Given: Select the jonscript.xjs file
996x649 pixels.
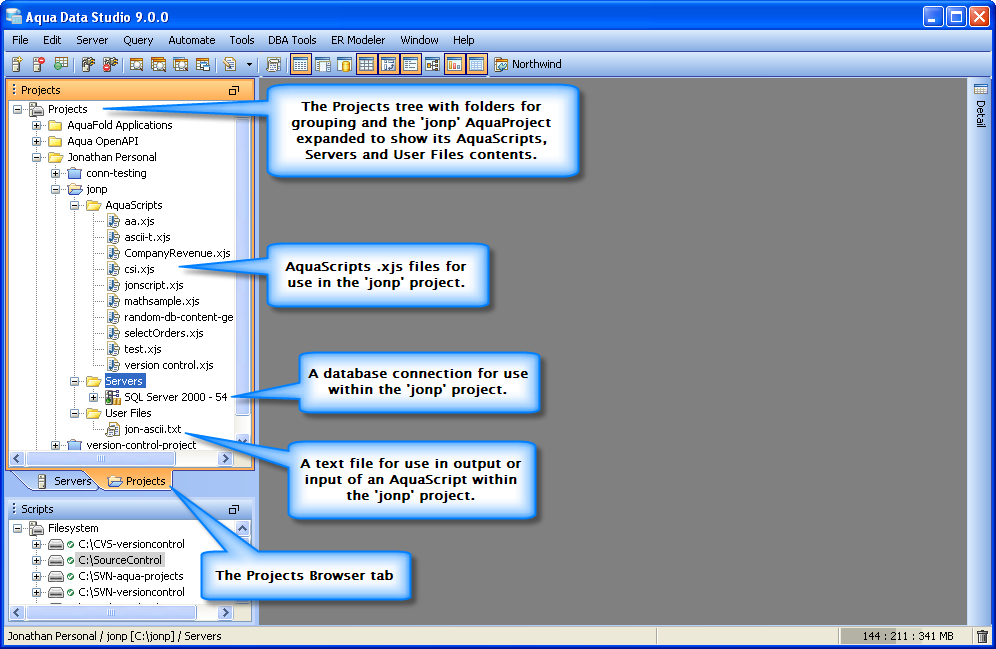Looking at the screenshot, I should pyautogui.click(x=154, y=285).
